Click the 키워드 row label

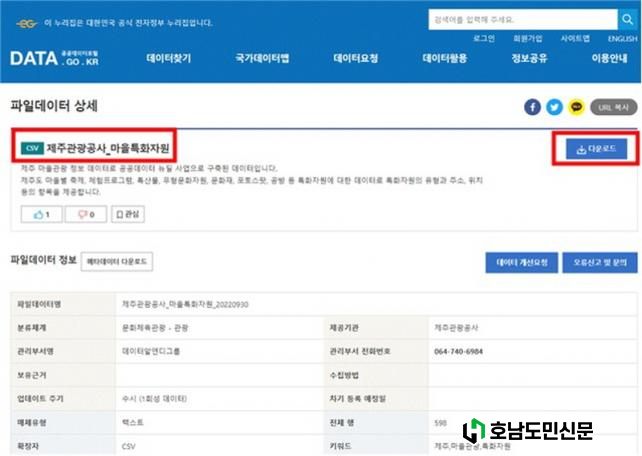click(340, 446)
